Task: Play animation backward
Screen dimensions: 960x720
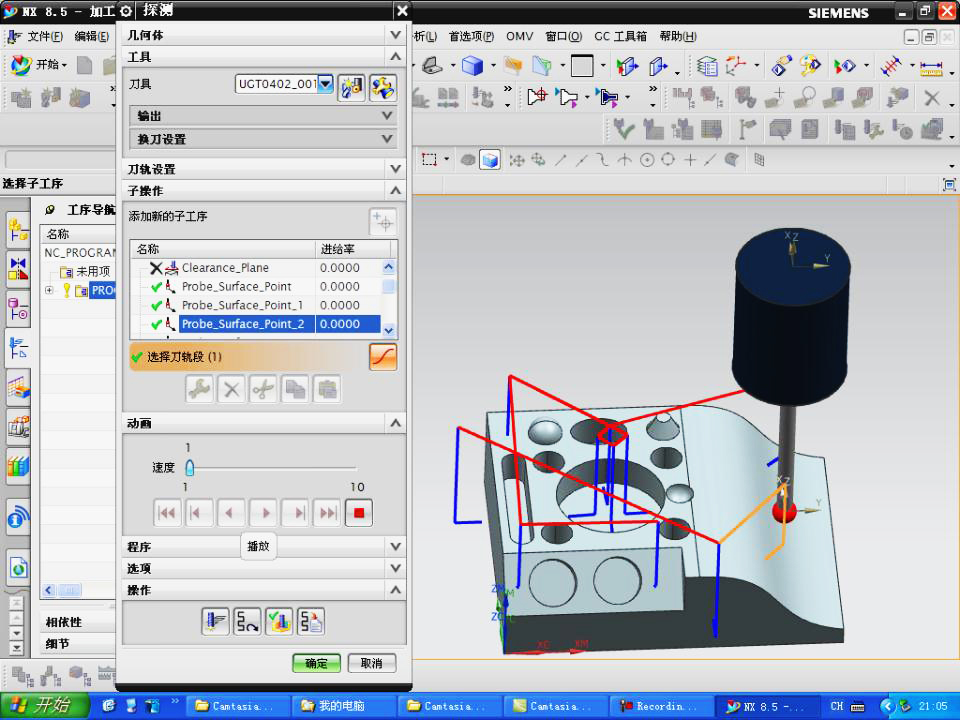Action: coord(231,513)
